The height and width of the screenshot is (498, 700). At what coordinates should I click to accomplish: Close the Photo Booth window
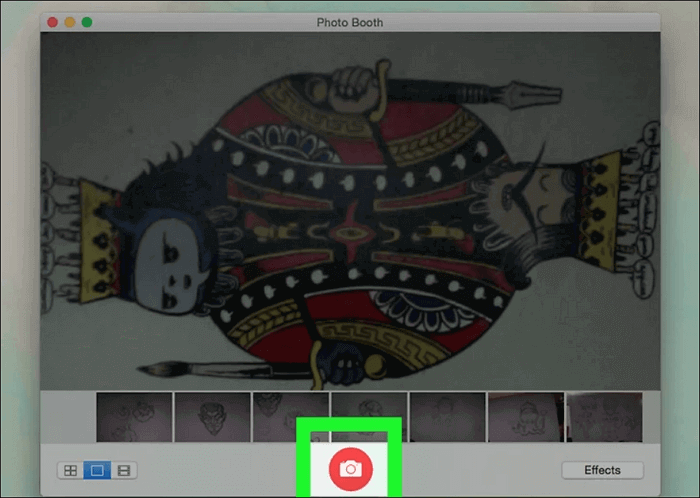click(x=53, y=22)
